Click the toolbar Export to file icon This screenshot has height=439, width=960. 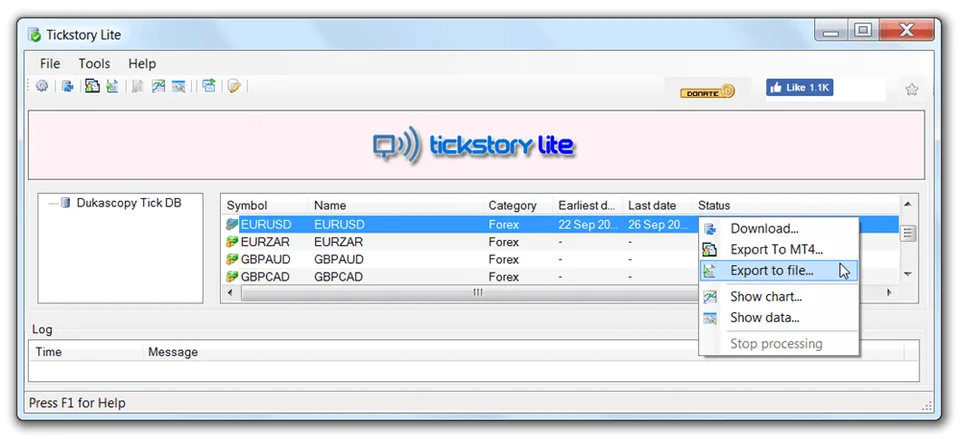pyautogui.click(x=112, y=86)
